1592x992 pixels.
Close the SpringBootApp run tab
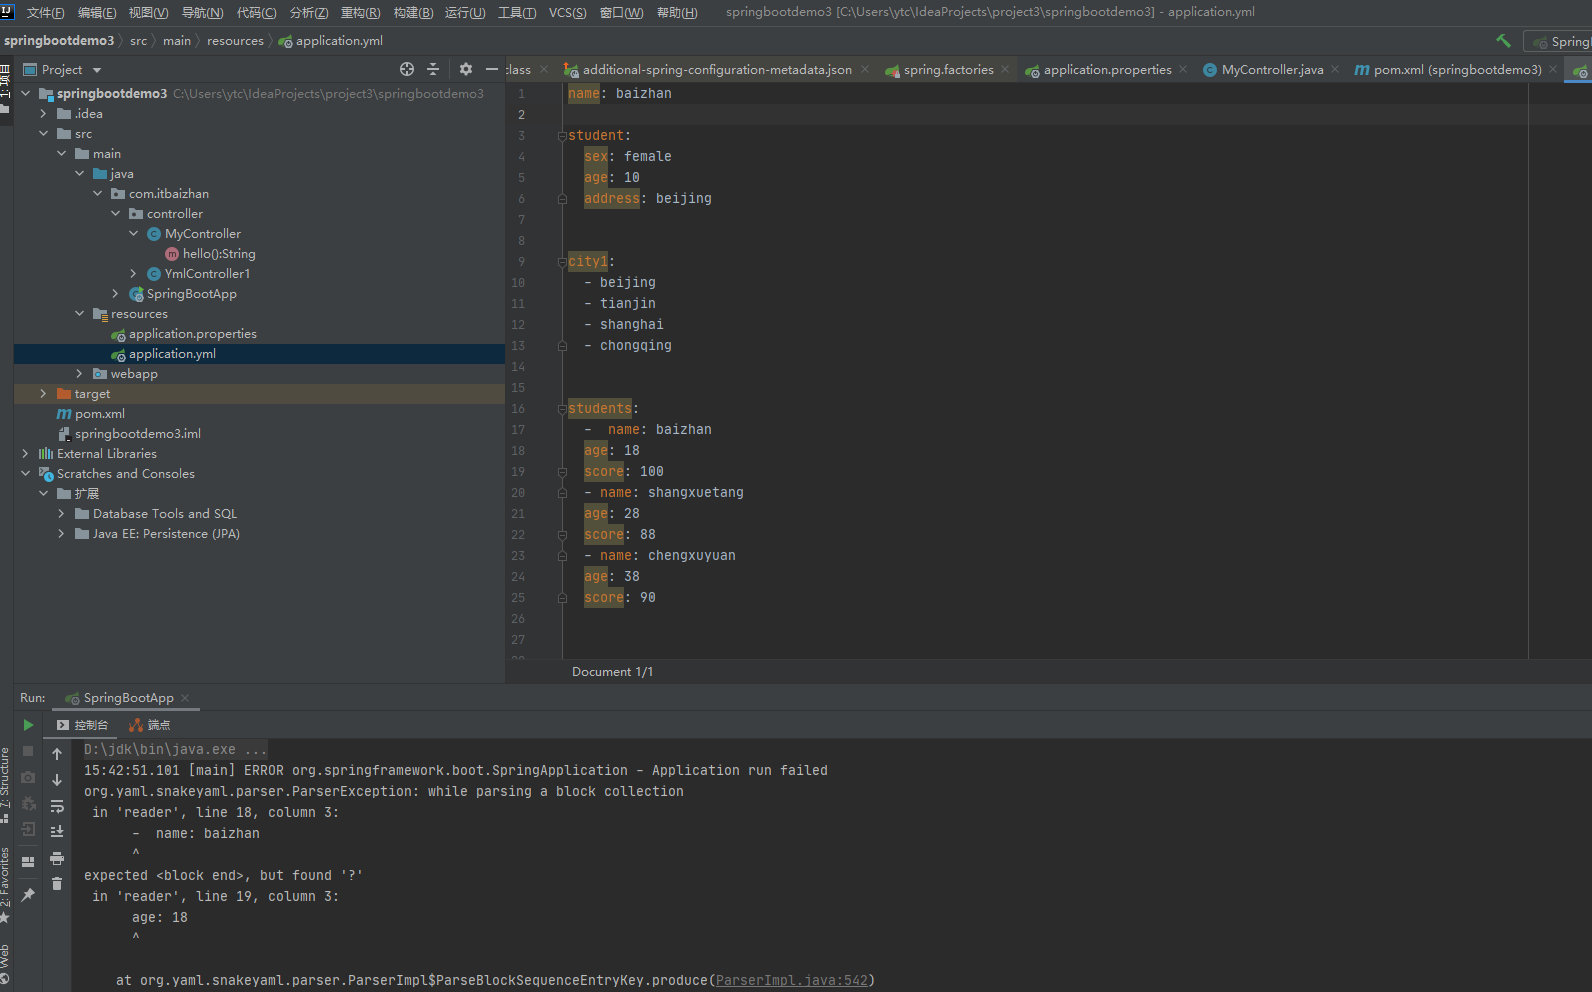pos(185,698)
